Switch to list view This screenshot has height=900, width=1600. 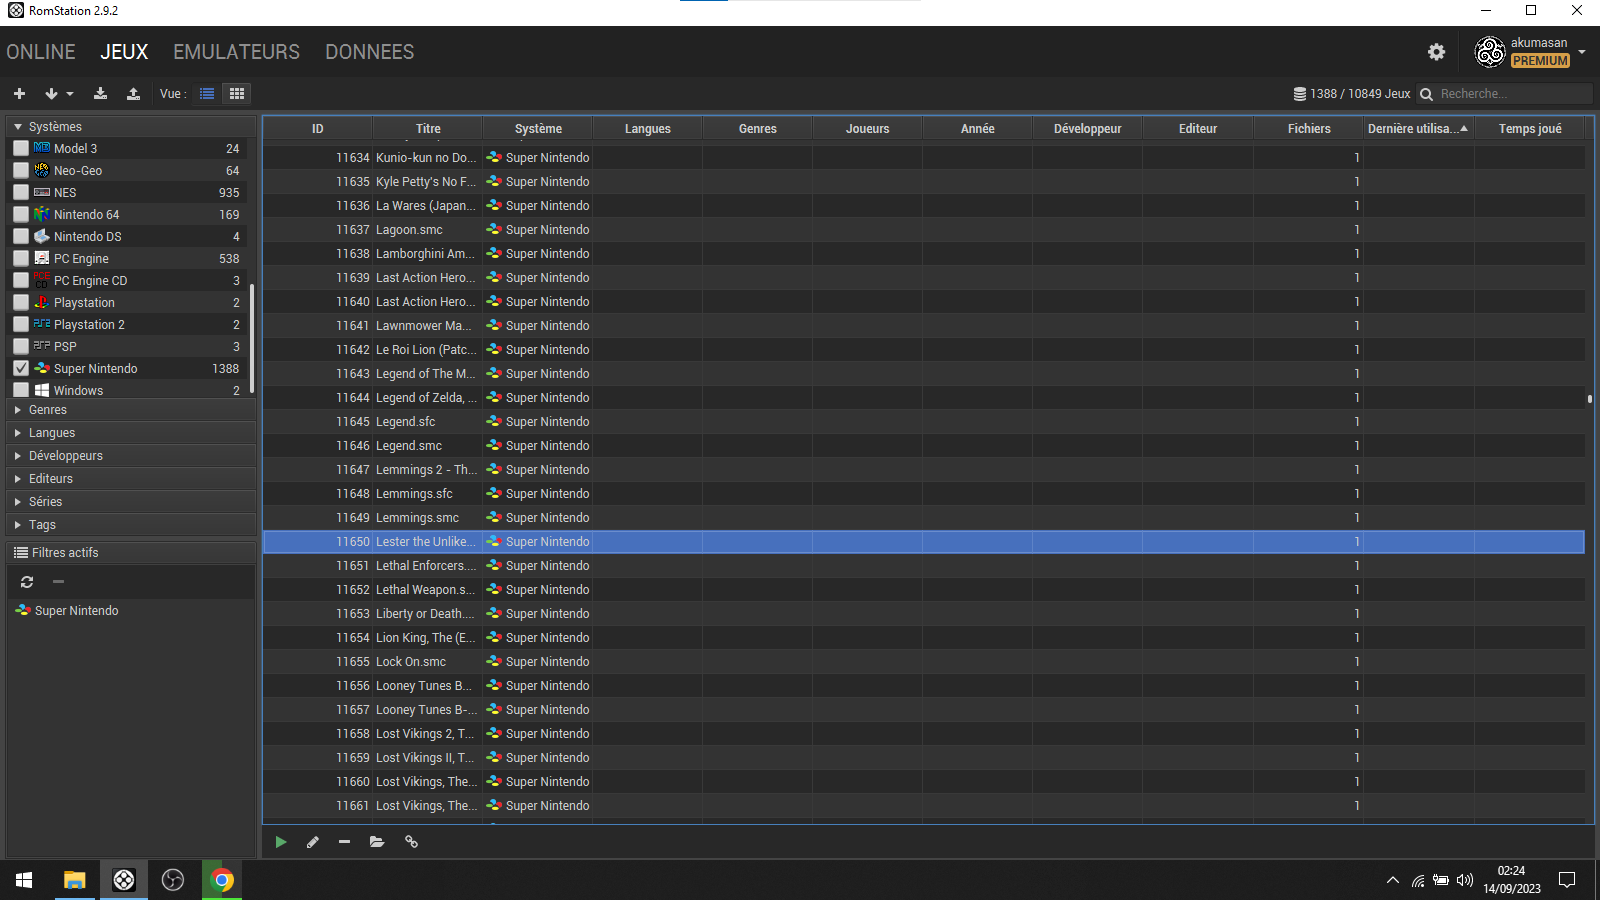pyautogui.click(x=207, y=93)
